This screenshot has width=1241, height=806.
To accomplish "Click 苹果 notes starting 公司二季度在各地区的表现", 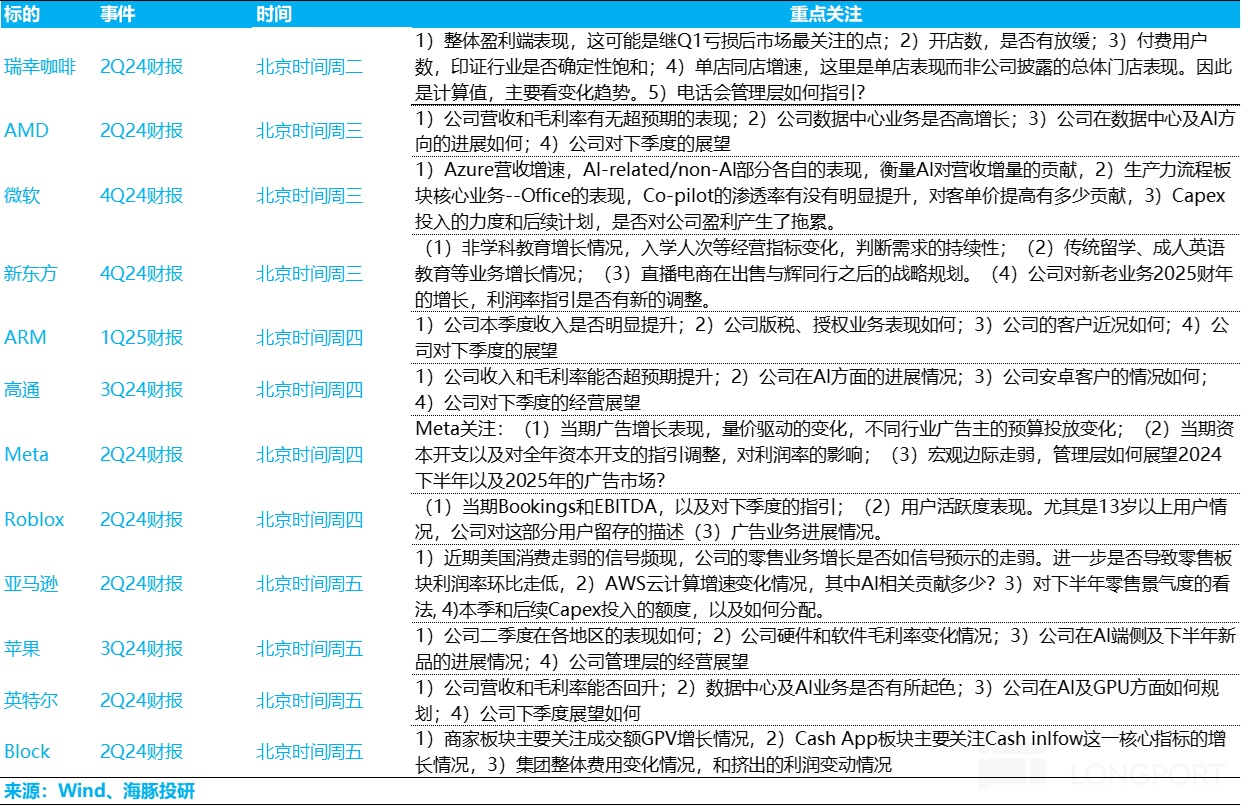I will 825,648.
